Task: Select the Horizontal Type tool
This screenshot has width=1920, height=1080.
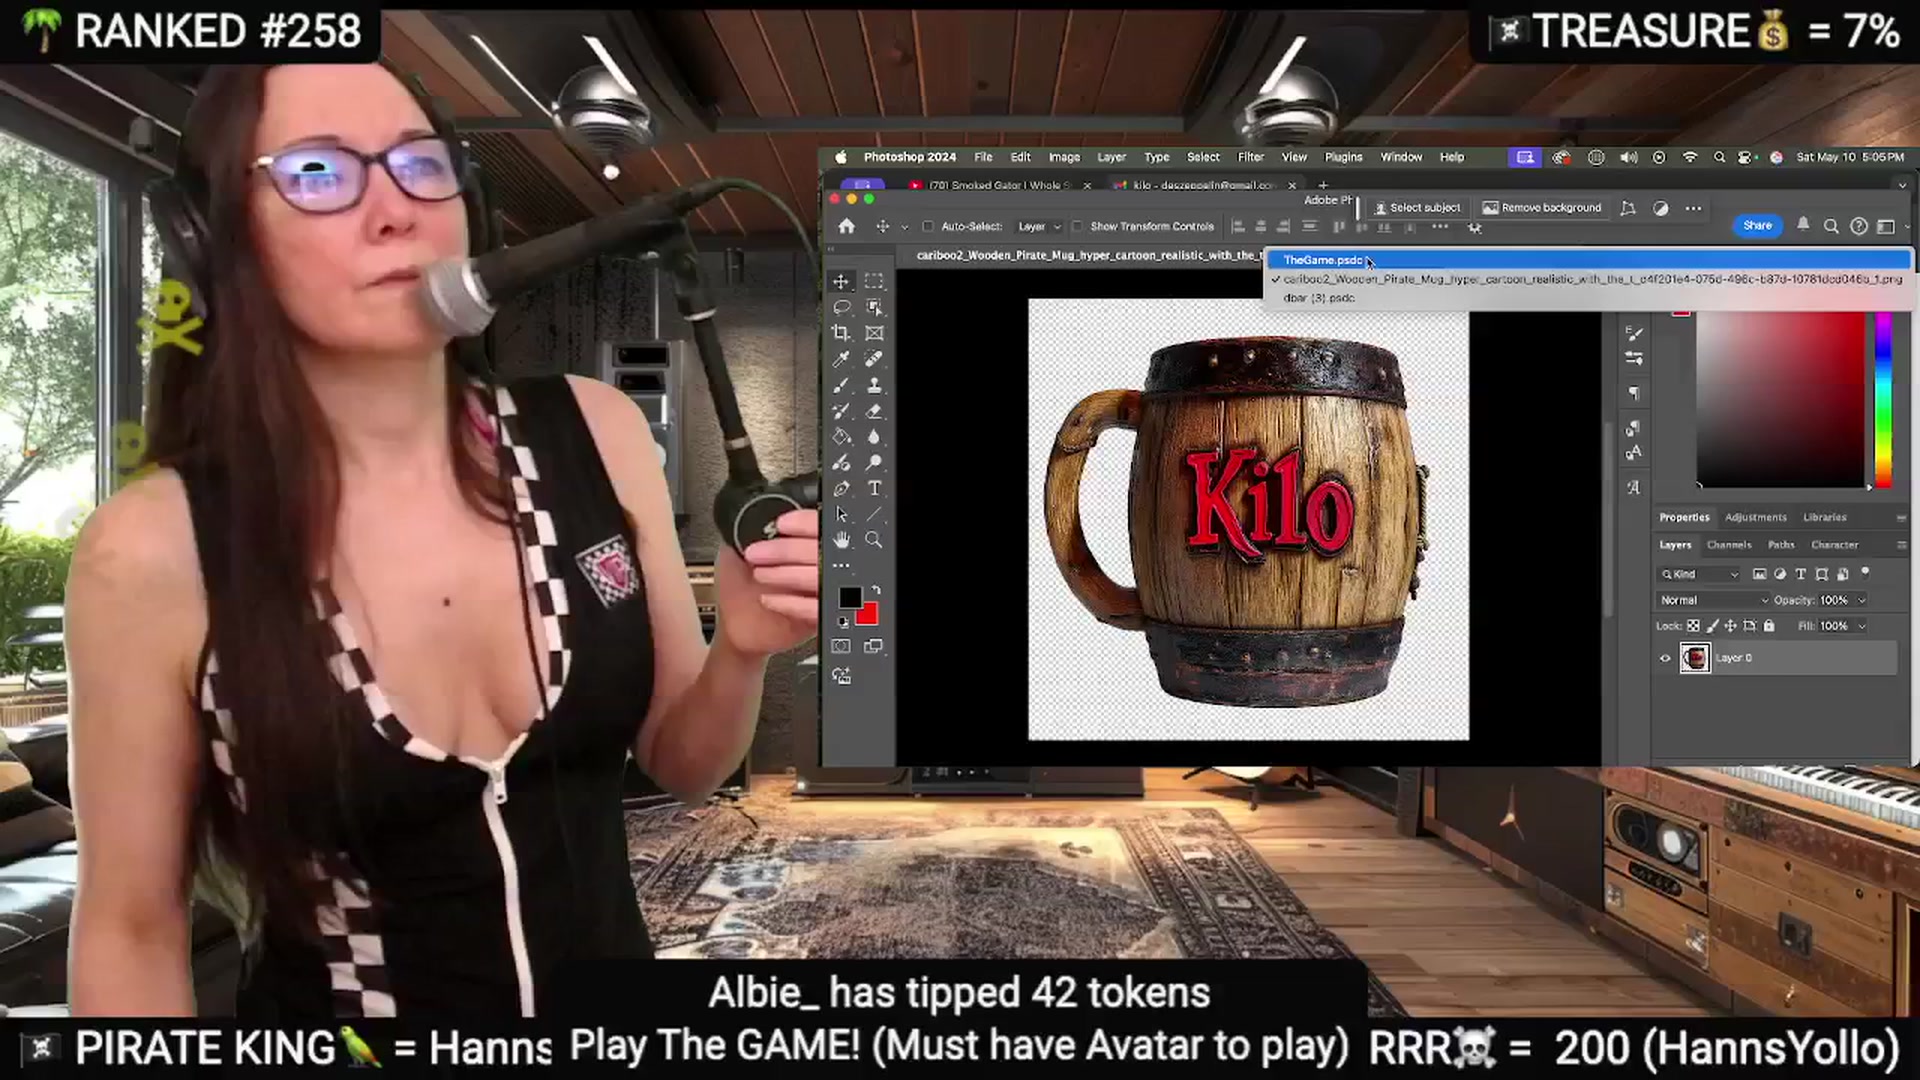Action: (874, 489)
